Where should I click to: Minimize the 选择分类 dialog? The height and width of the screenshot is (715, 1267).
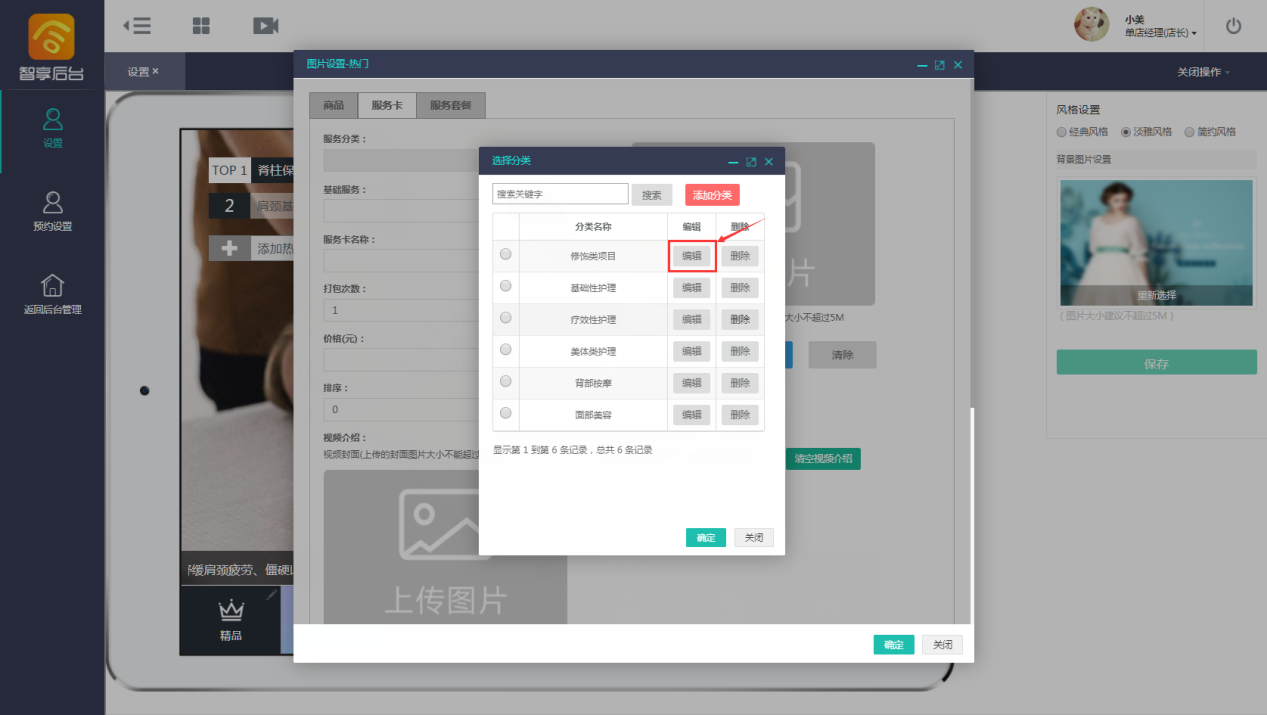click(x=733, y=161)
